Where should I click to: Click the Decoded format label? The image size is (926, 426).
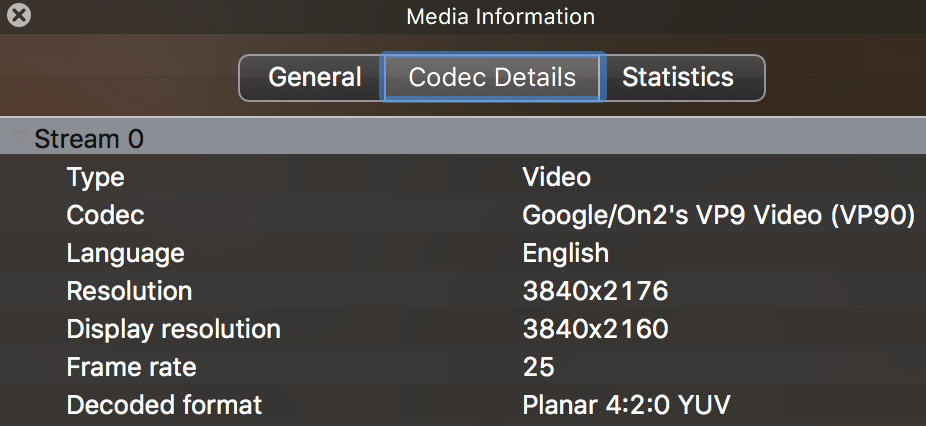point(164,405)
